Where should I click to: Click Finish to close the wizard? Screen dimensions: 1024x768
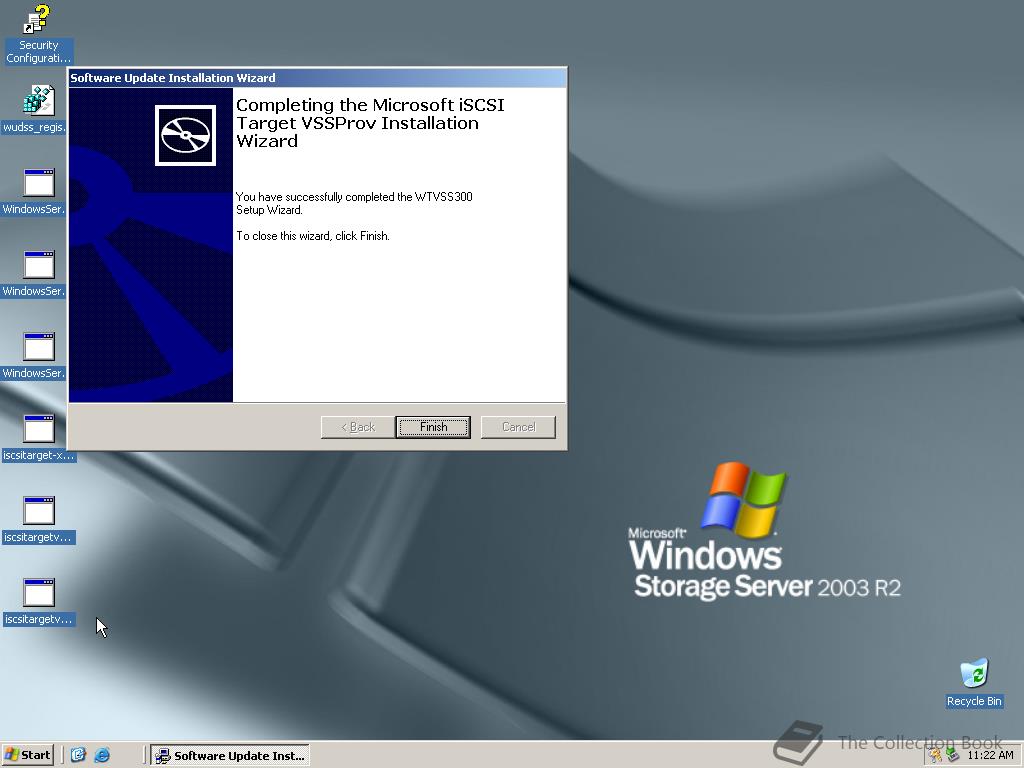click(x=433, y=427)
